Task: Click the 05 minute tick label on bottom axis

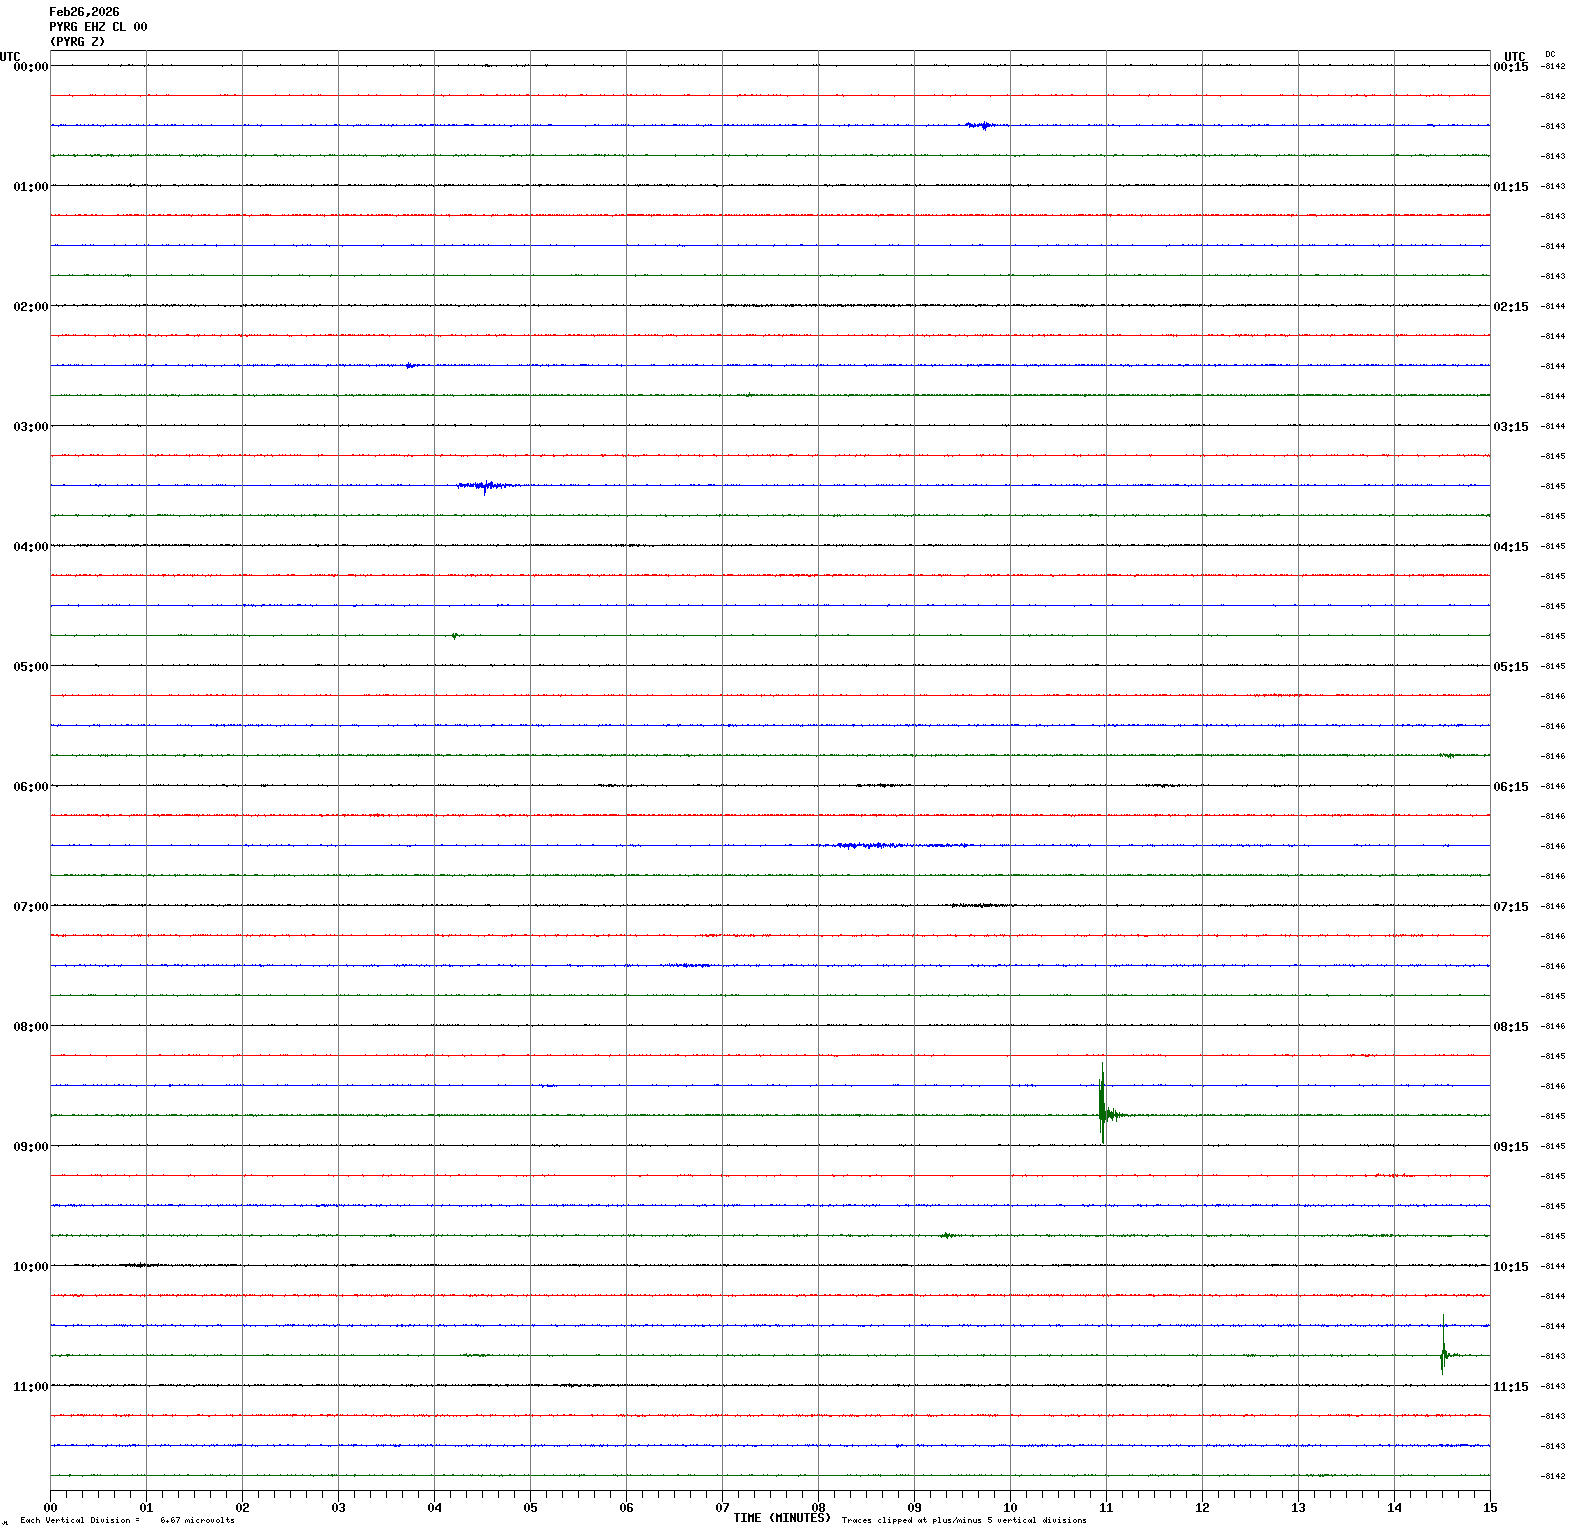Action: [x=530, y=1508]
